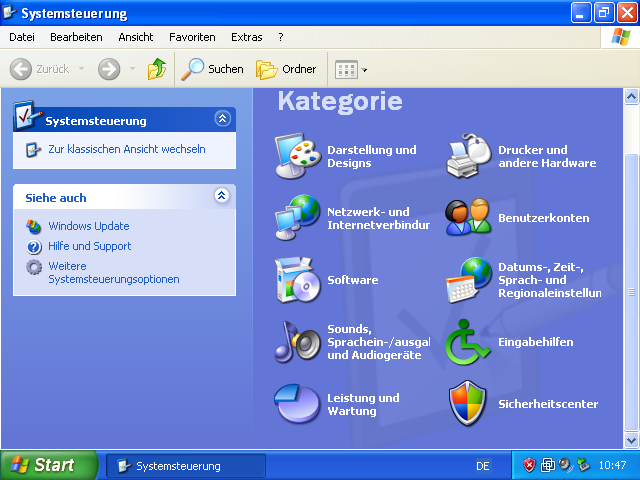This screenshot has width=640, height=480.
Task: Click the gear icon for Weitere Systemsteuerungsoptionen
Action: pos(34,267)
